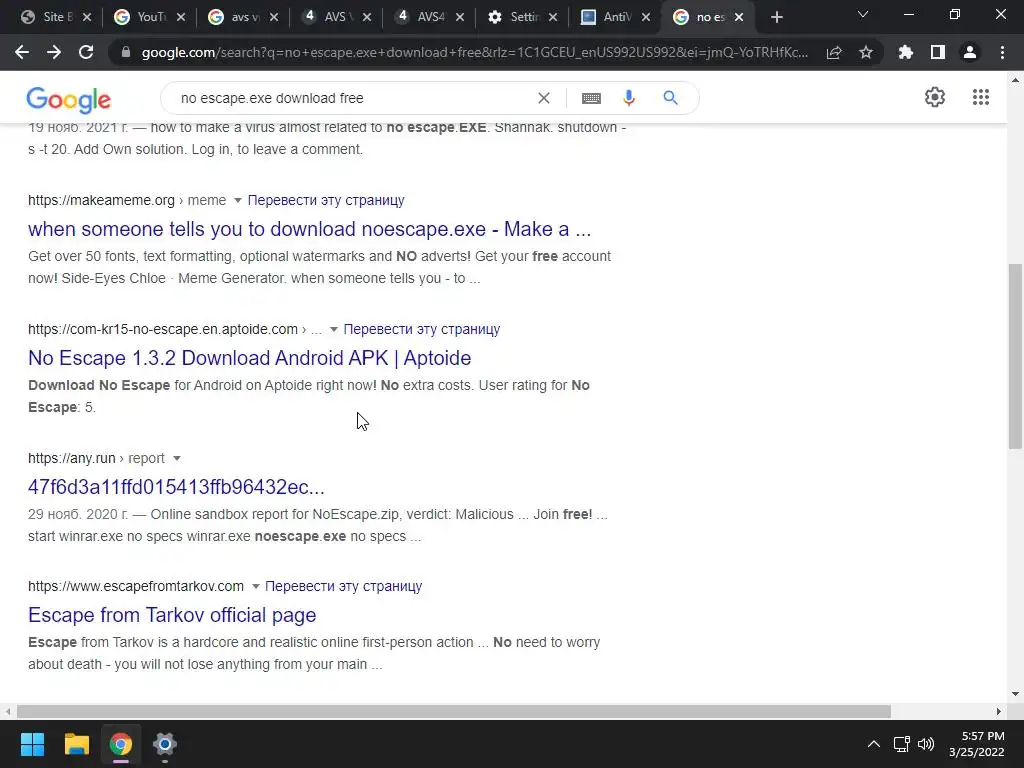1024x768 pixels.
Task: Expand makeameme.org result options arrow
Action: point(238,200)
